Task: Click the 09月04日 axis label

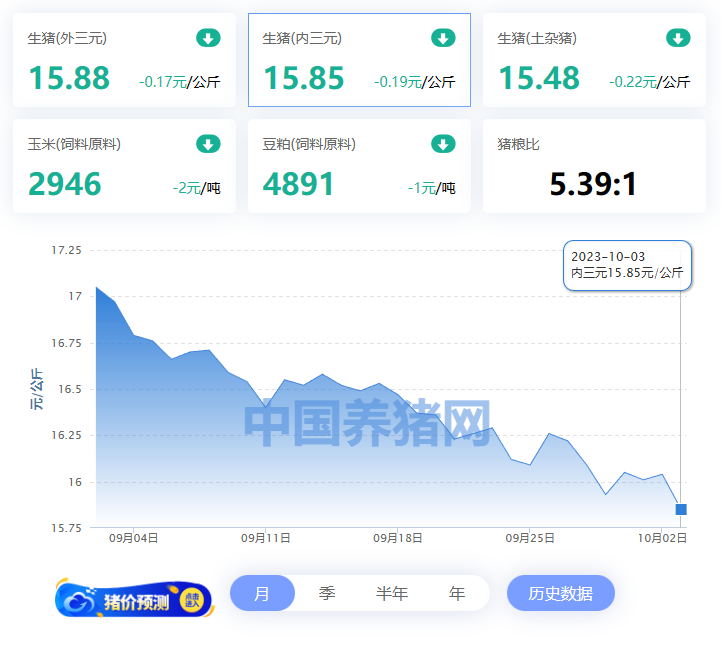Action: 133,538
